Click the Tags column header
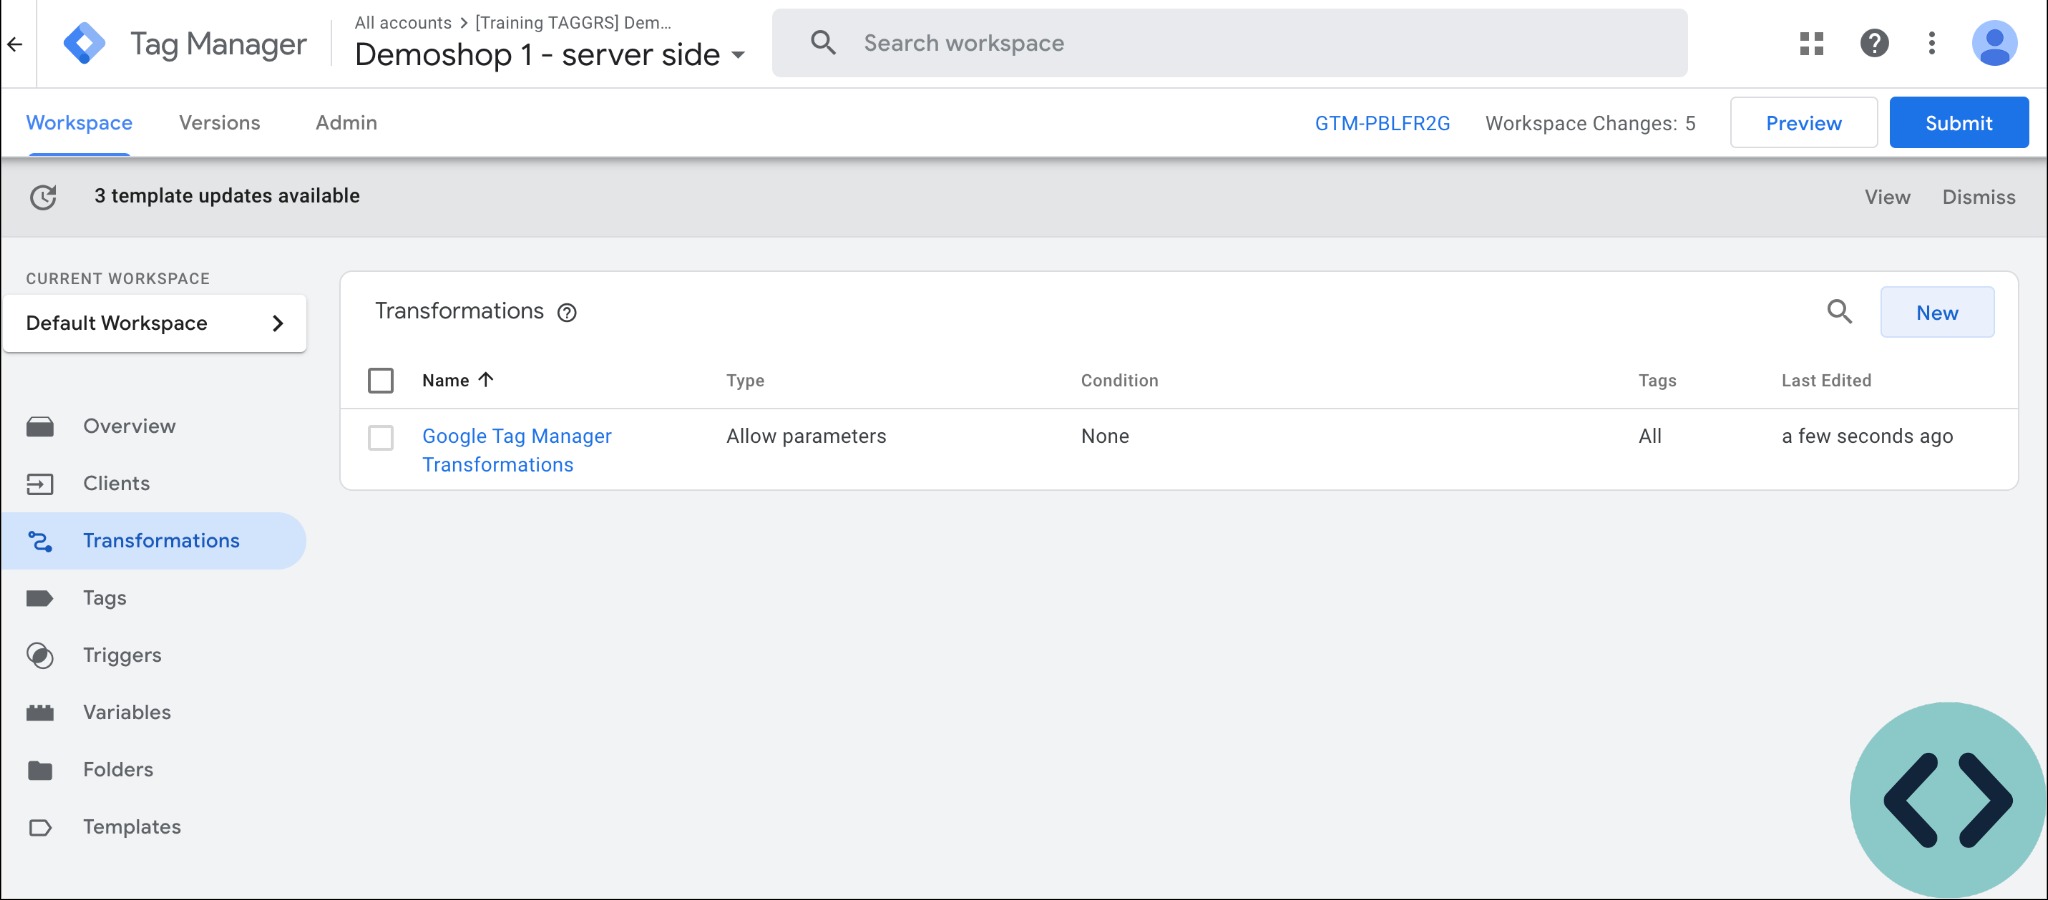This screenshot has height=900, width=2048. 1657,381
